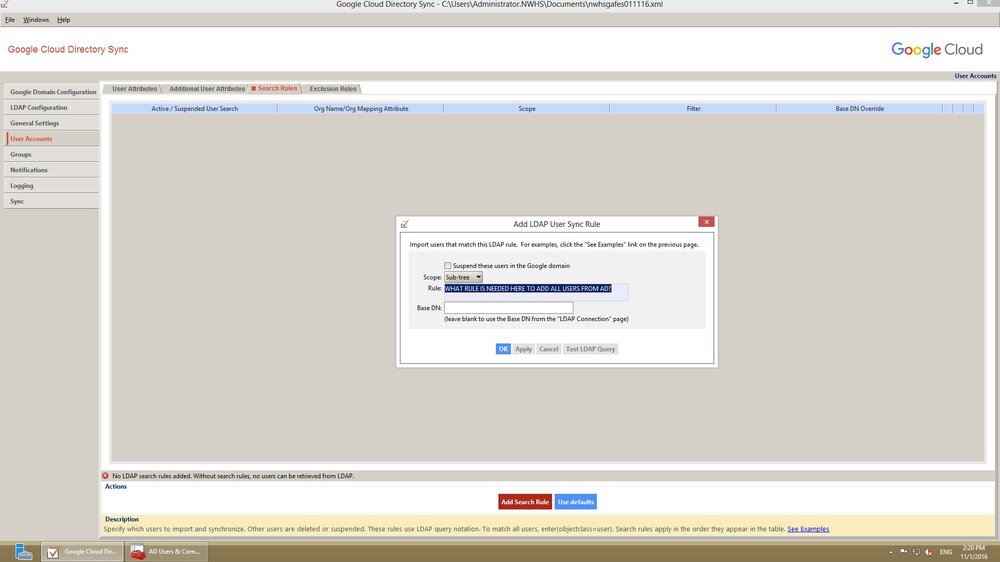Screen dimensions: 1000x562
Task: Open the Notifications section
Action: (52, 170)
